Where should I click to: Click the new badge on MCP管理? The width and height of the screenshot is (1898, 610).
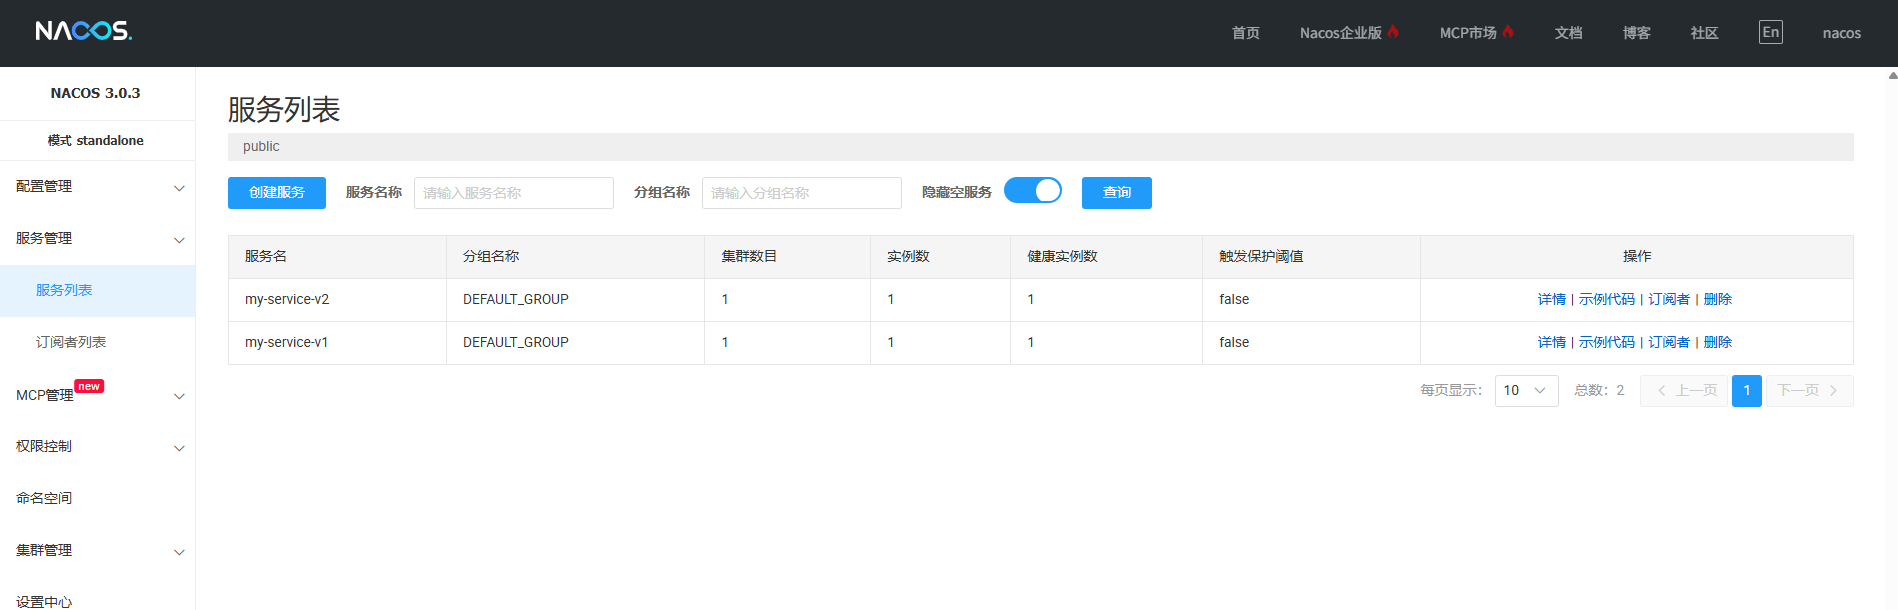coord(89,386)
